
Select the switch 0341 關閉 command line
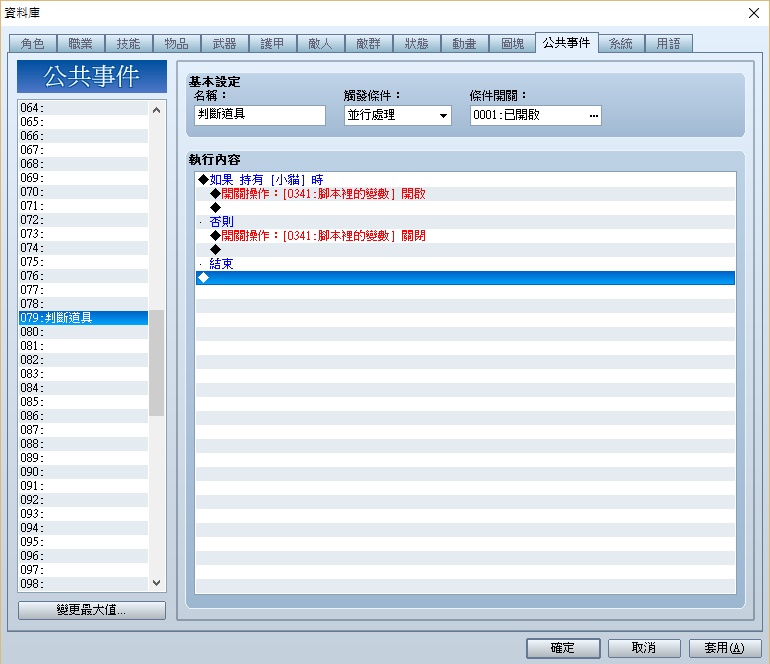(x=465, y=235)
